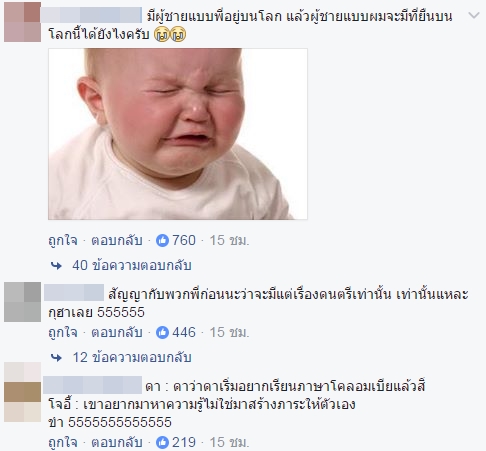Viewport: 486px width, 451px height.
Task: Open the crying baby photo attachment
Action: pos(178,134)
